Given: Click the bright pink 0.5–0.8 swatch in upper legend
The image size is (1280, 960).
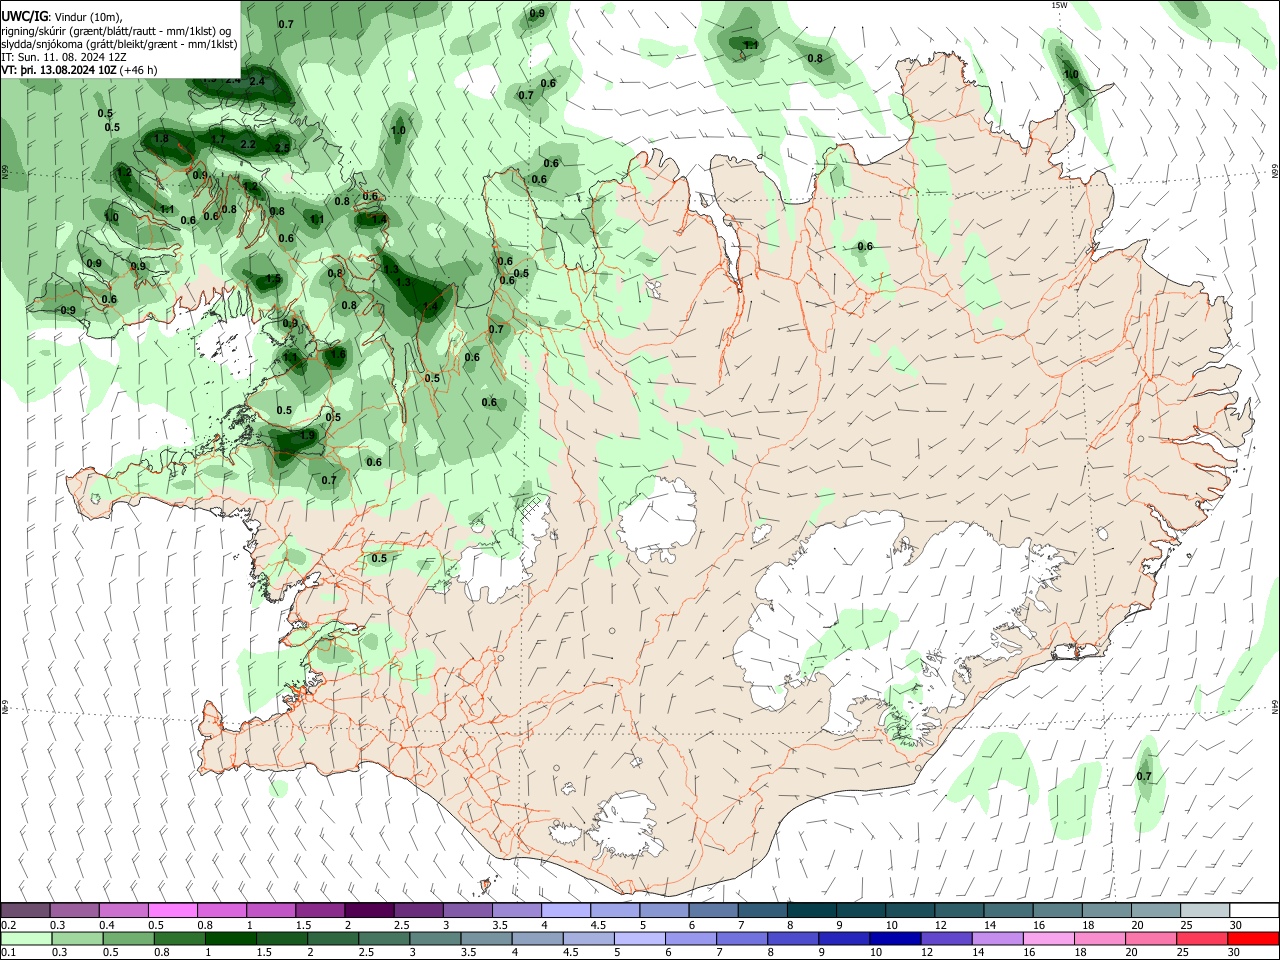Looking at the screenshot, I should [x=172, y=910].
